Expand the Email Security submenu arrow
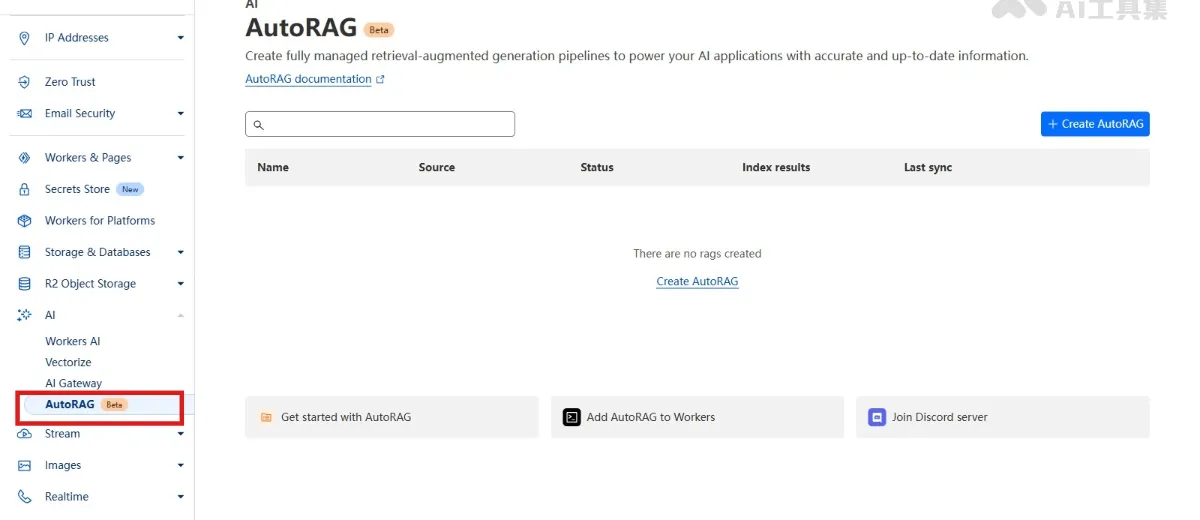 tap(181, 114)
